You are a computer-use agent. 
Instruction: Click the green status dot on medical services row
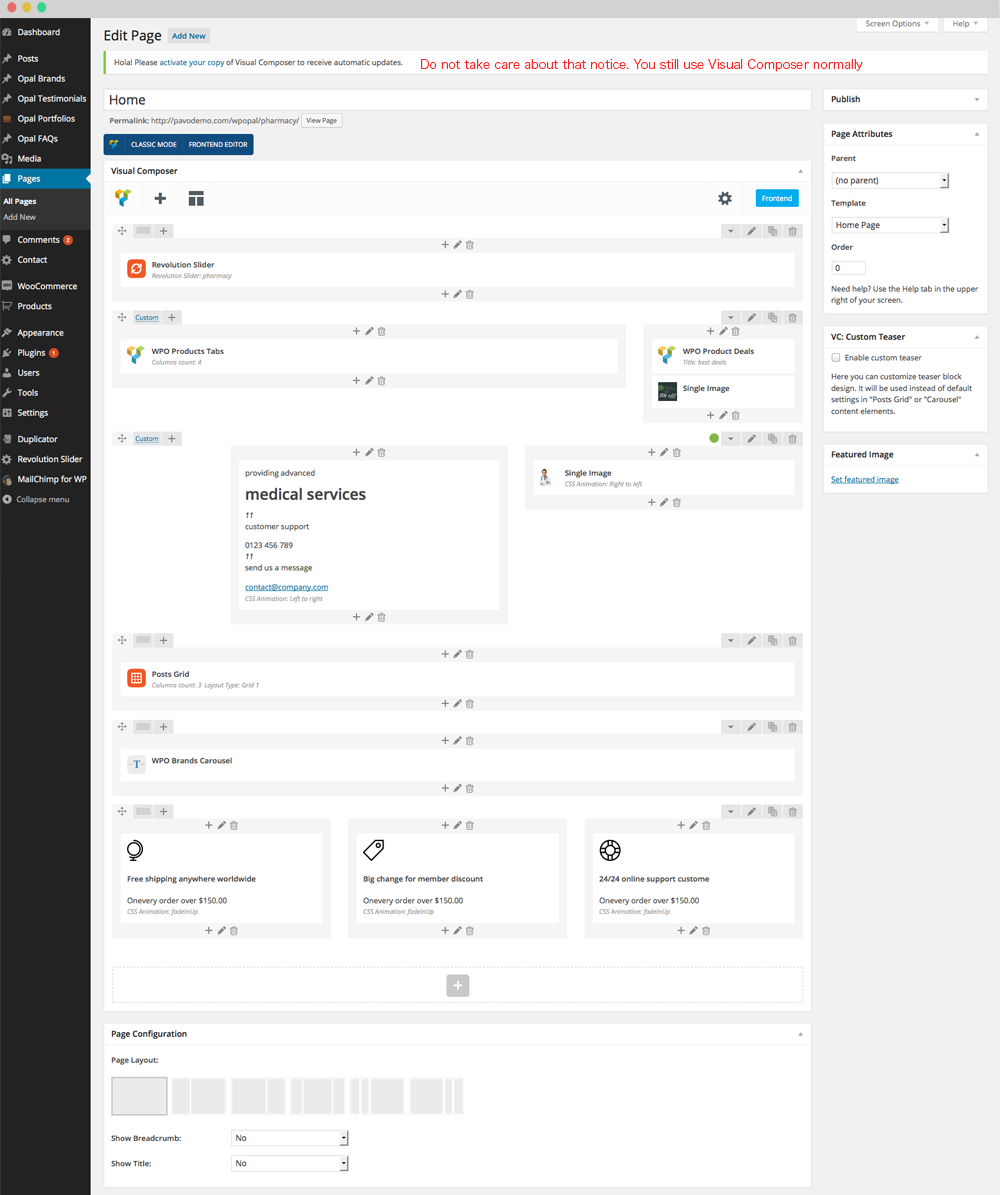(713, 438)
